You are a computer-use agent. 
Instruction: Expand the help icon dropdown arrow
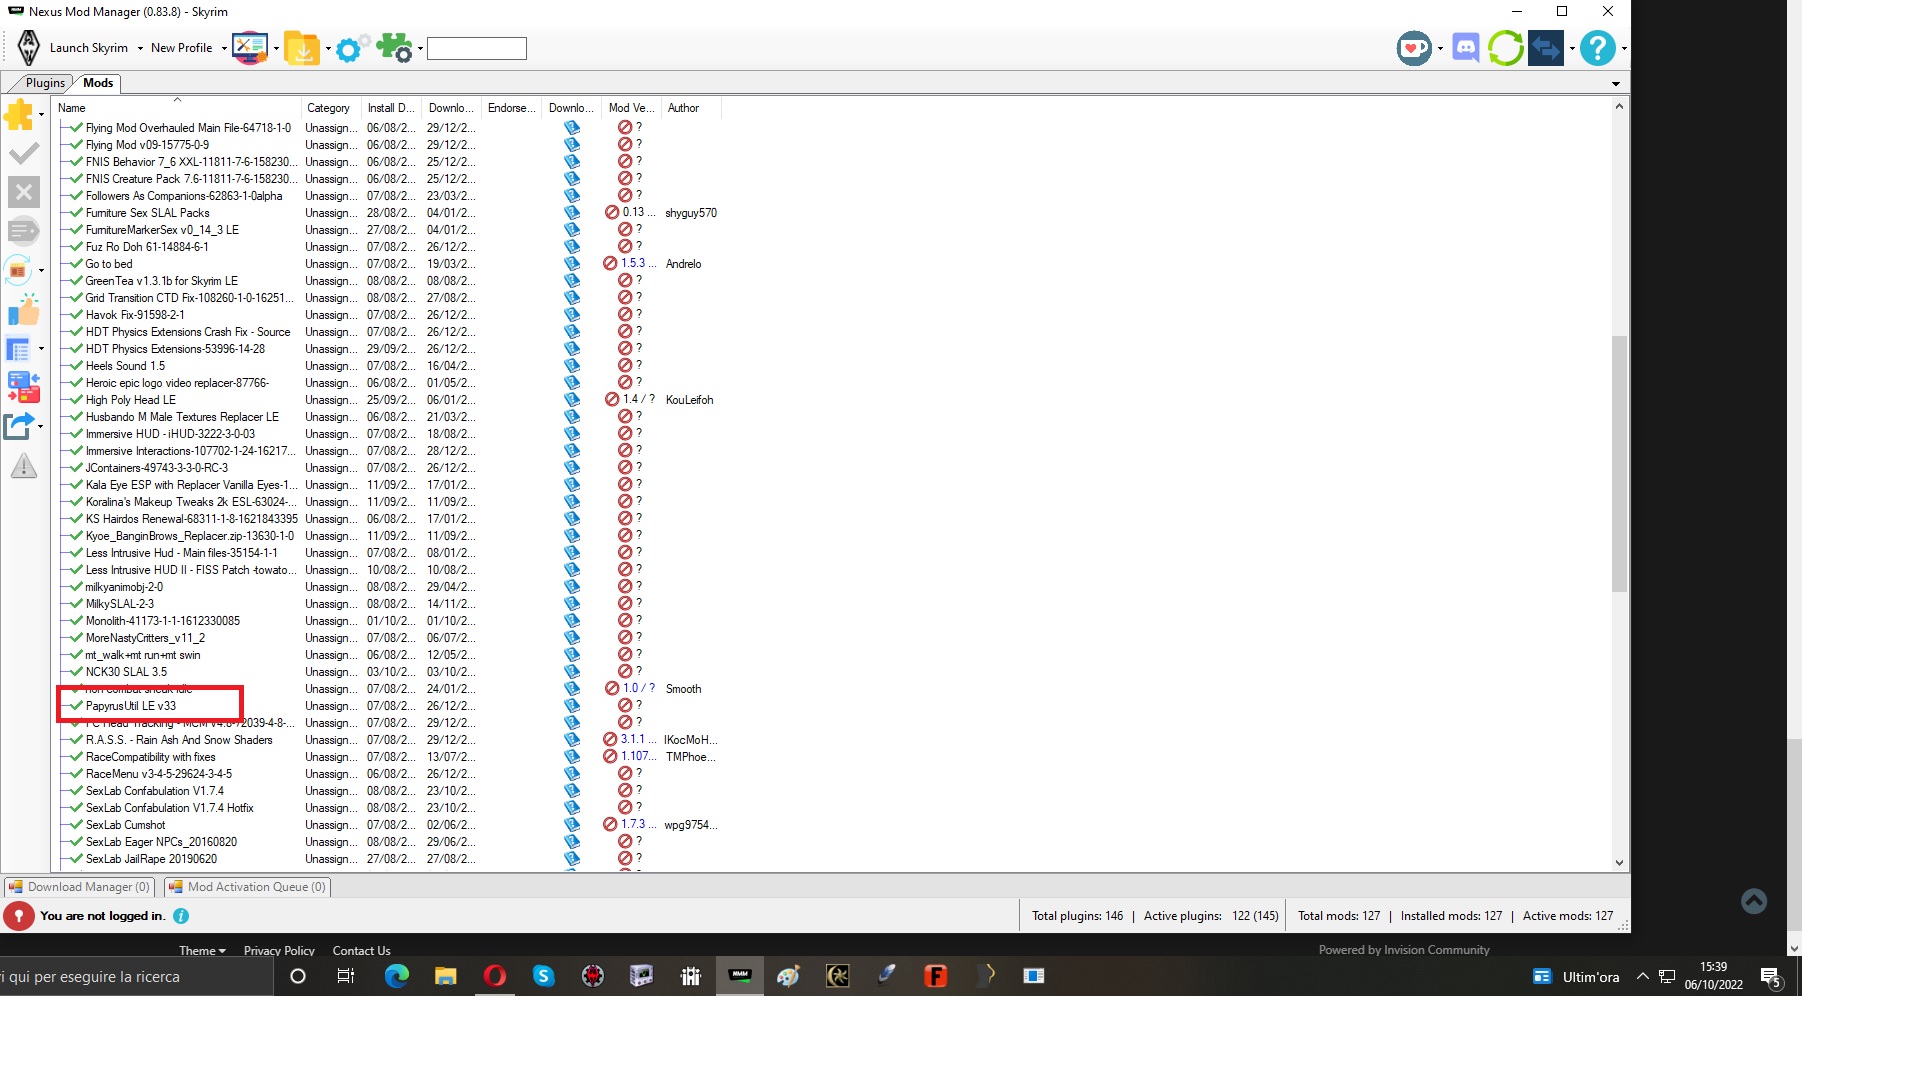(1624, 48)
